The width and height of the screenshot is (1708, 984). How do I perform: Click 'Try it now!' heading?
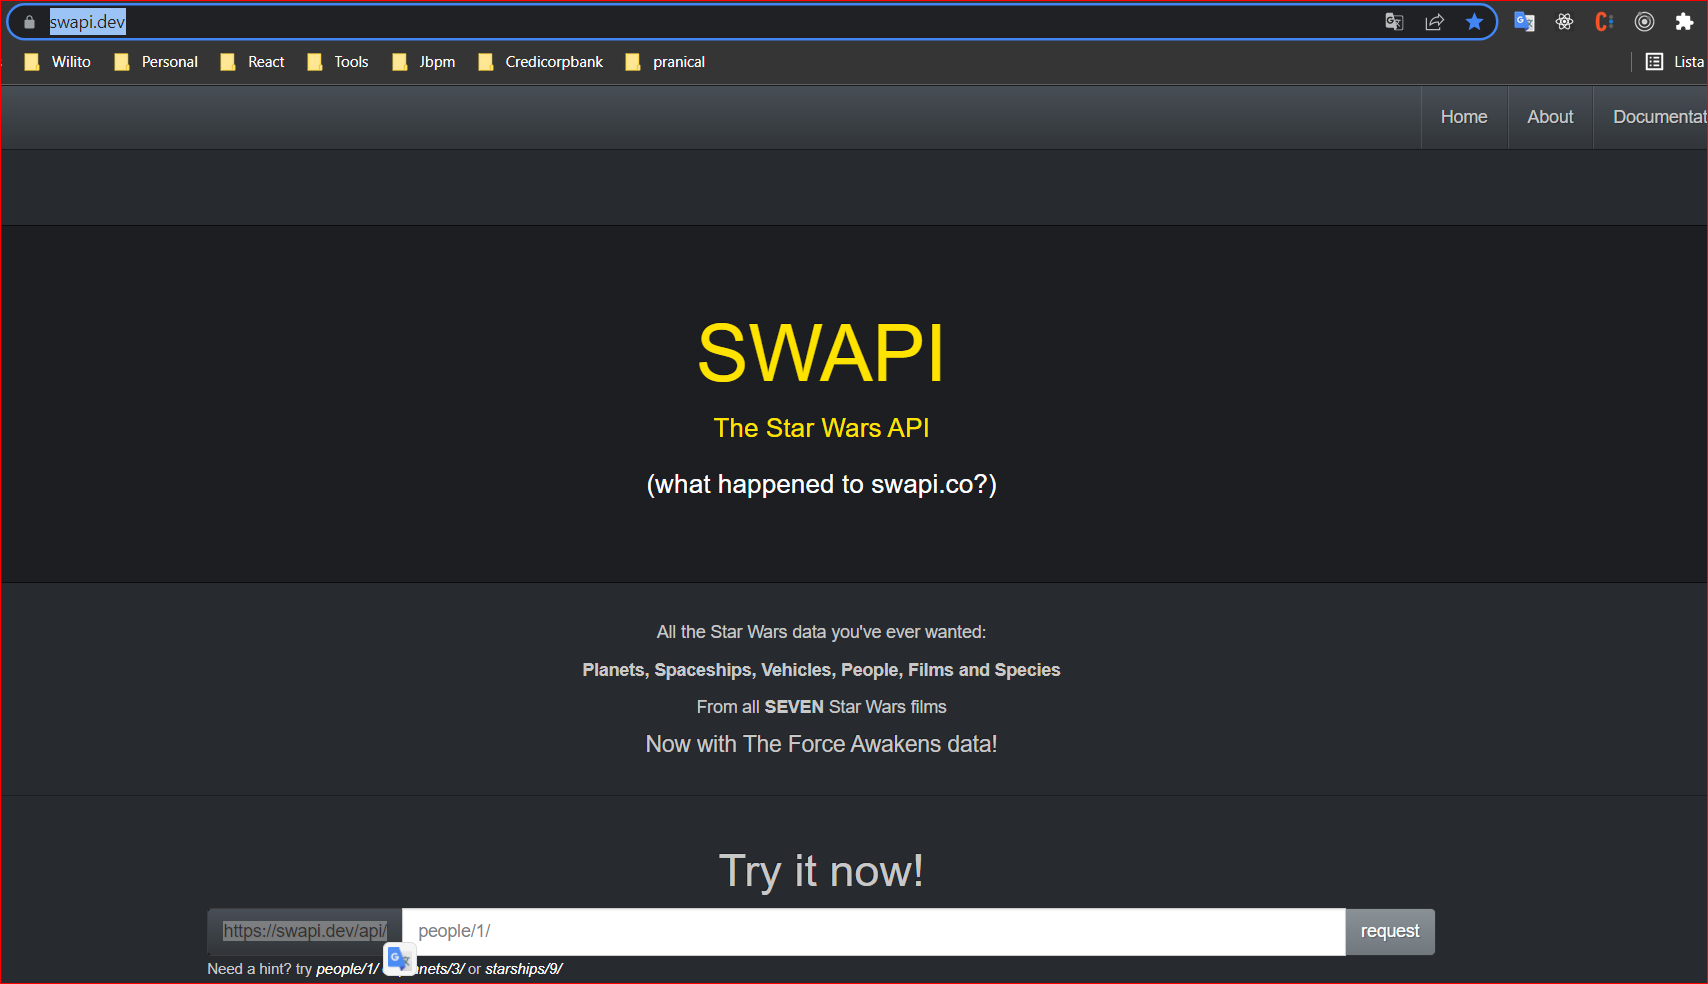821,871
